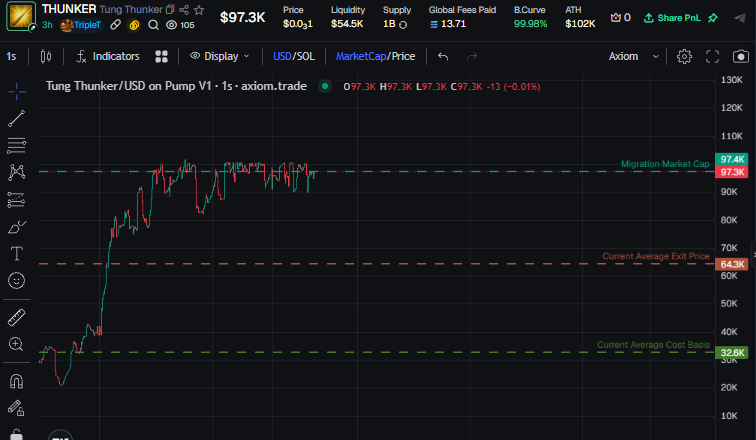The image size is (756, 440).
Task: Select the forecasting position tool
Action: pyautogui.click(x=16, y=200)
